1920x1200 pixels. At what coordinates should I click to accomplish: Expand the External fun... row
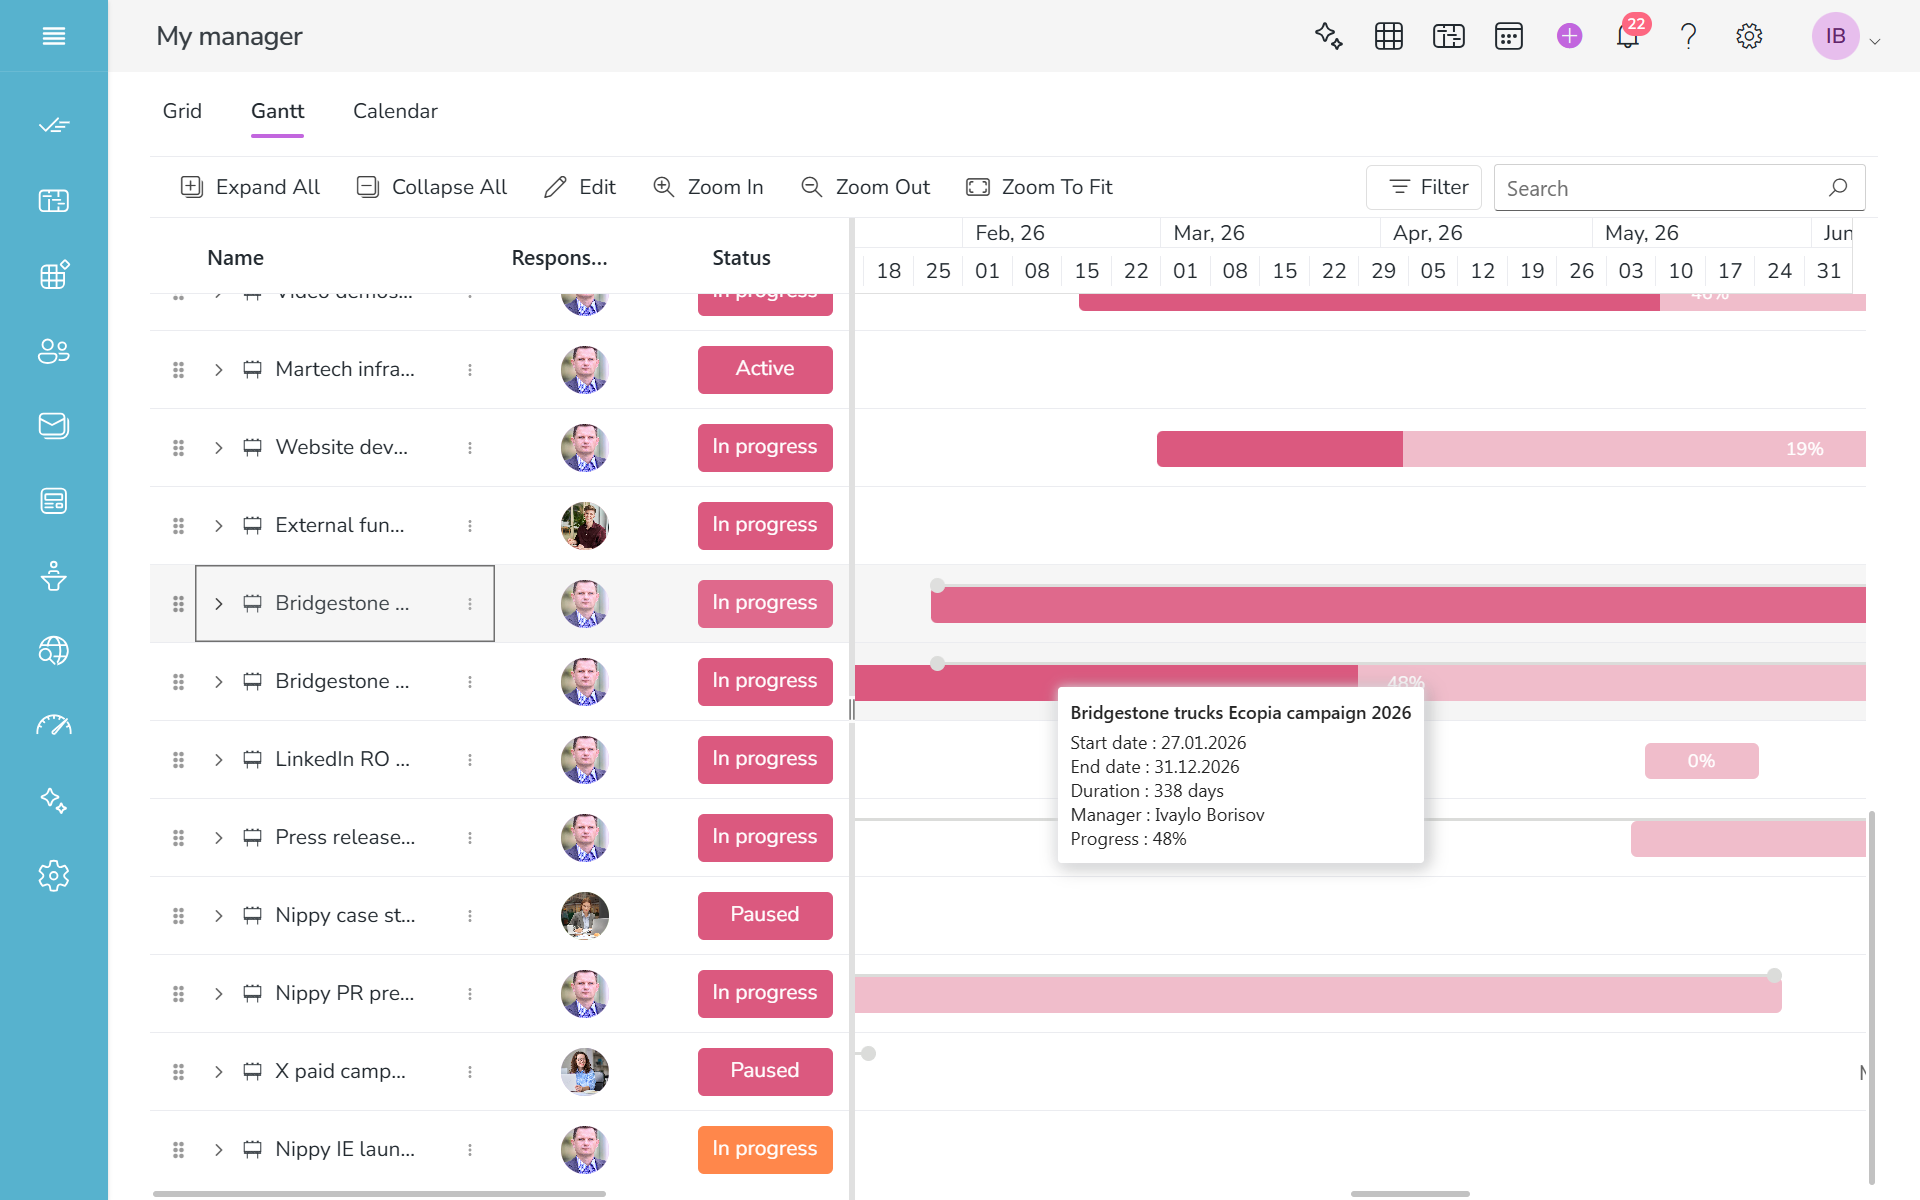tap(218, 526)
